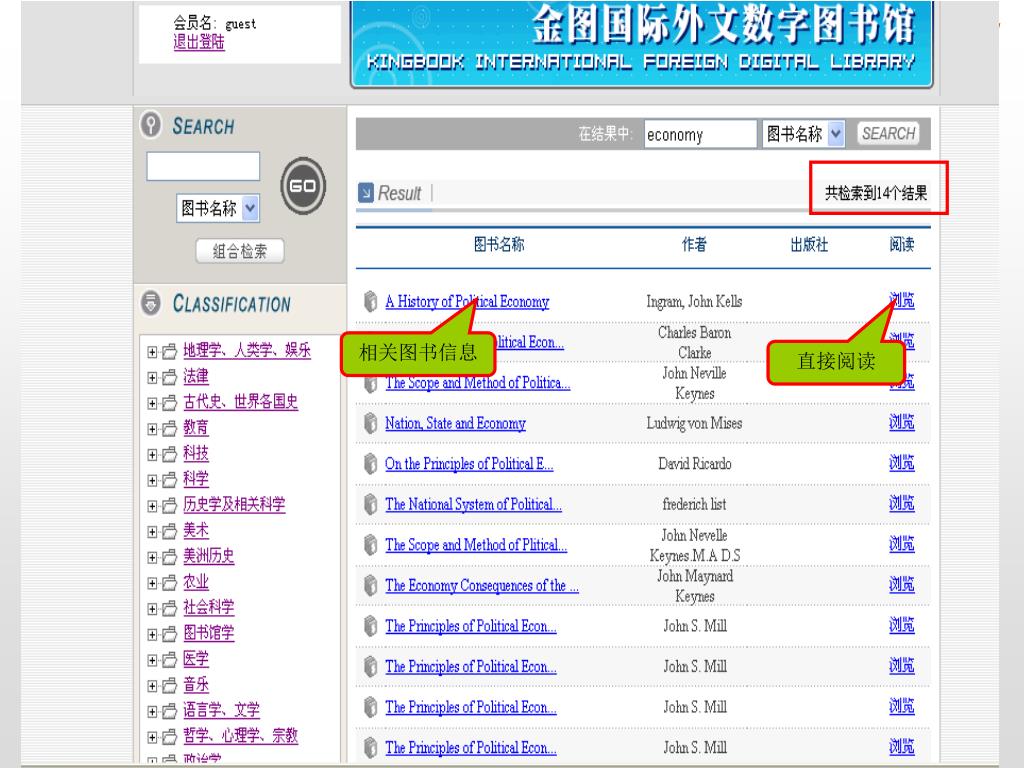Open the 农业 category link
This screenshot has height=768, width=1024.
pyautogui.click(x=196, y=581)
